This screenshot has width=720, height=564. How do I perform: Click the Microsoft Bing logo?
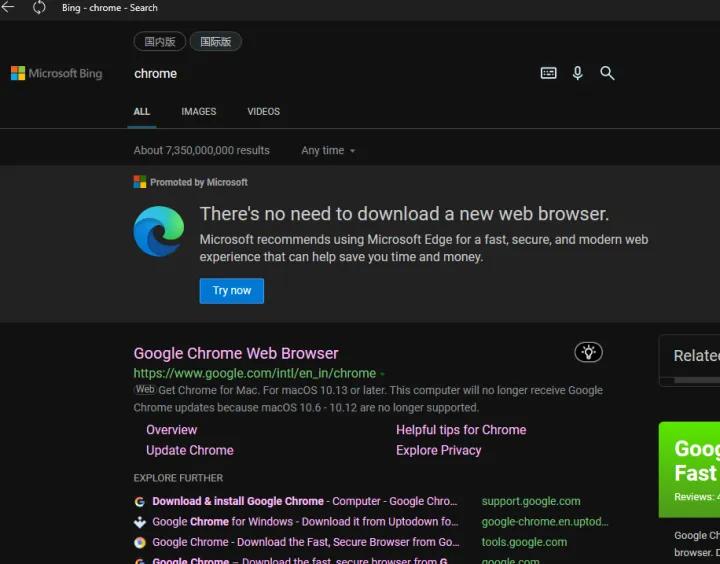click(x=57, y=73)
